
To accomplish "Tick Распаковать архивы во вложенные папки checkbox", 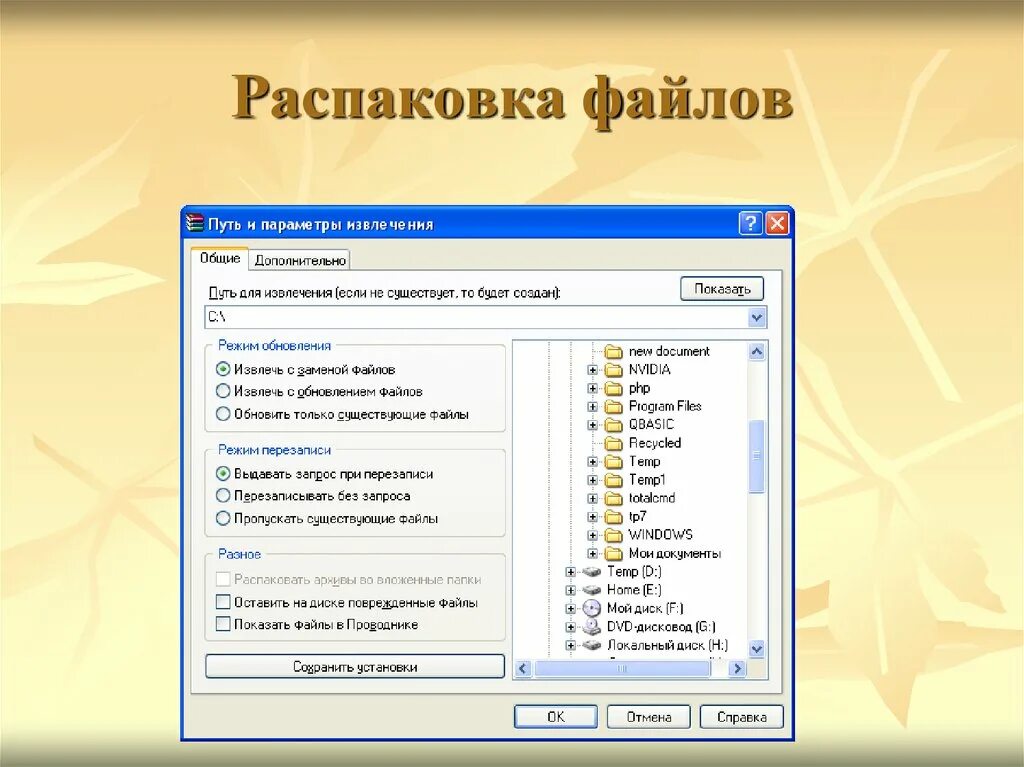I will [x=223, y=579].
